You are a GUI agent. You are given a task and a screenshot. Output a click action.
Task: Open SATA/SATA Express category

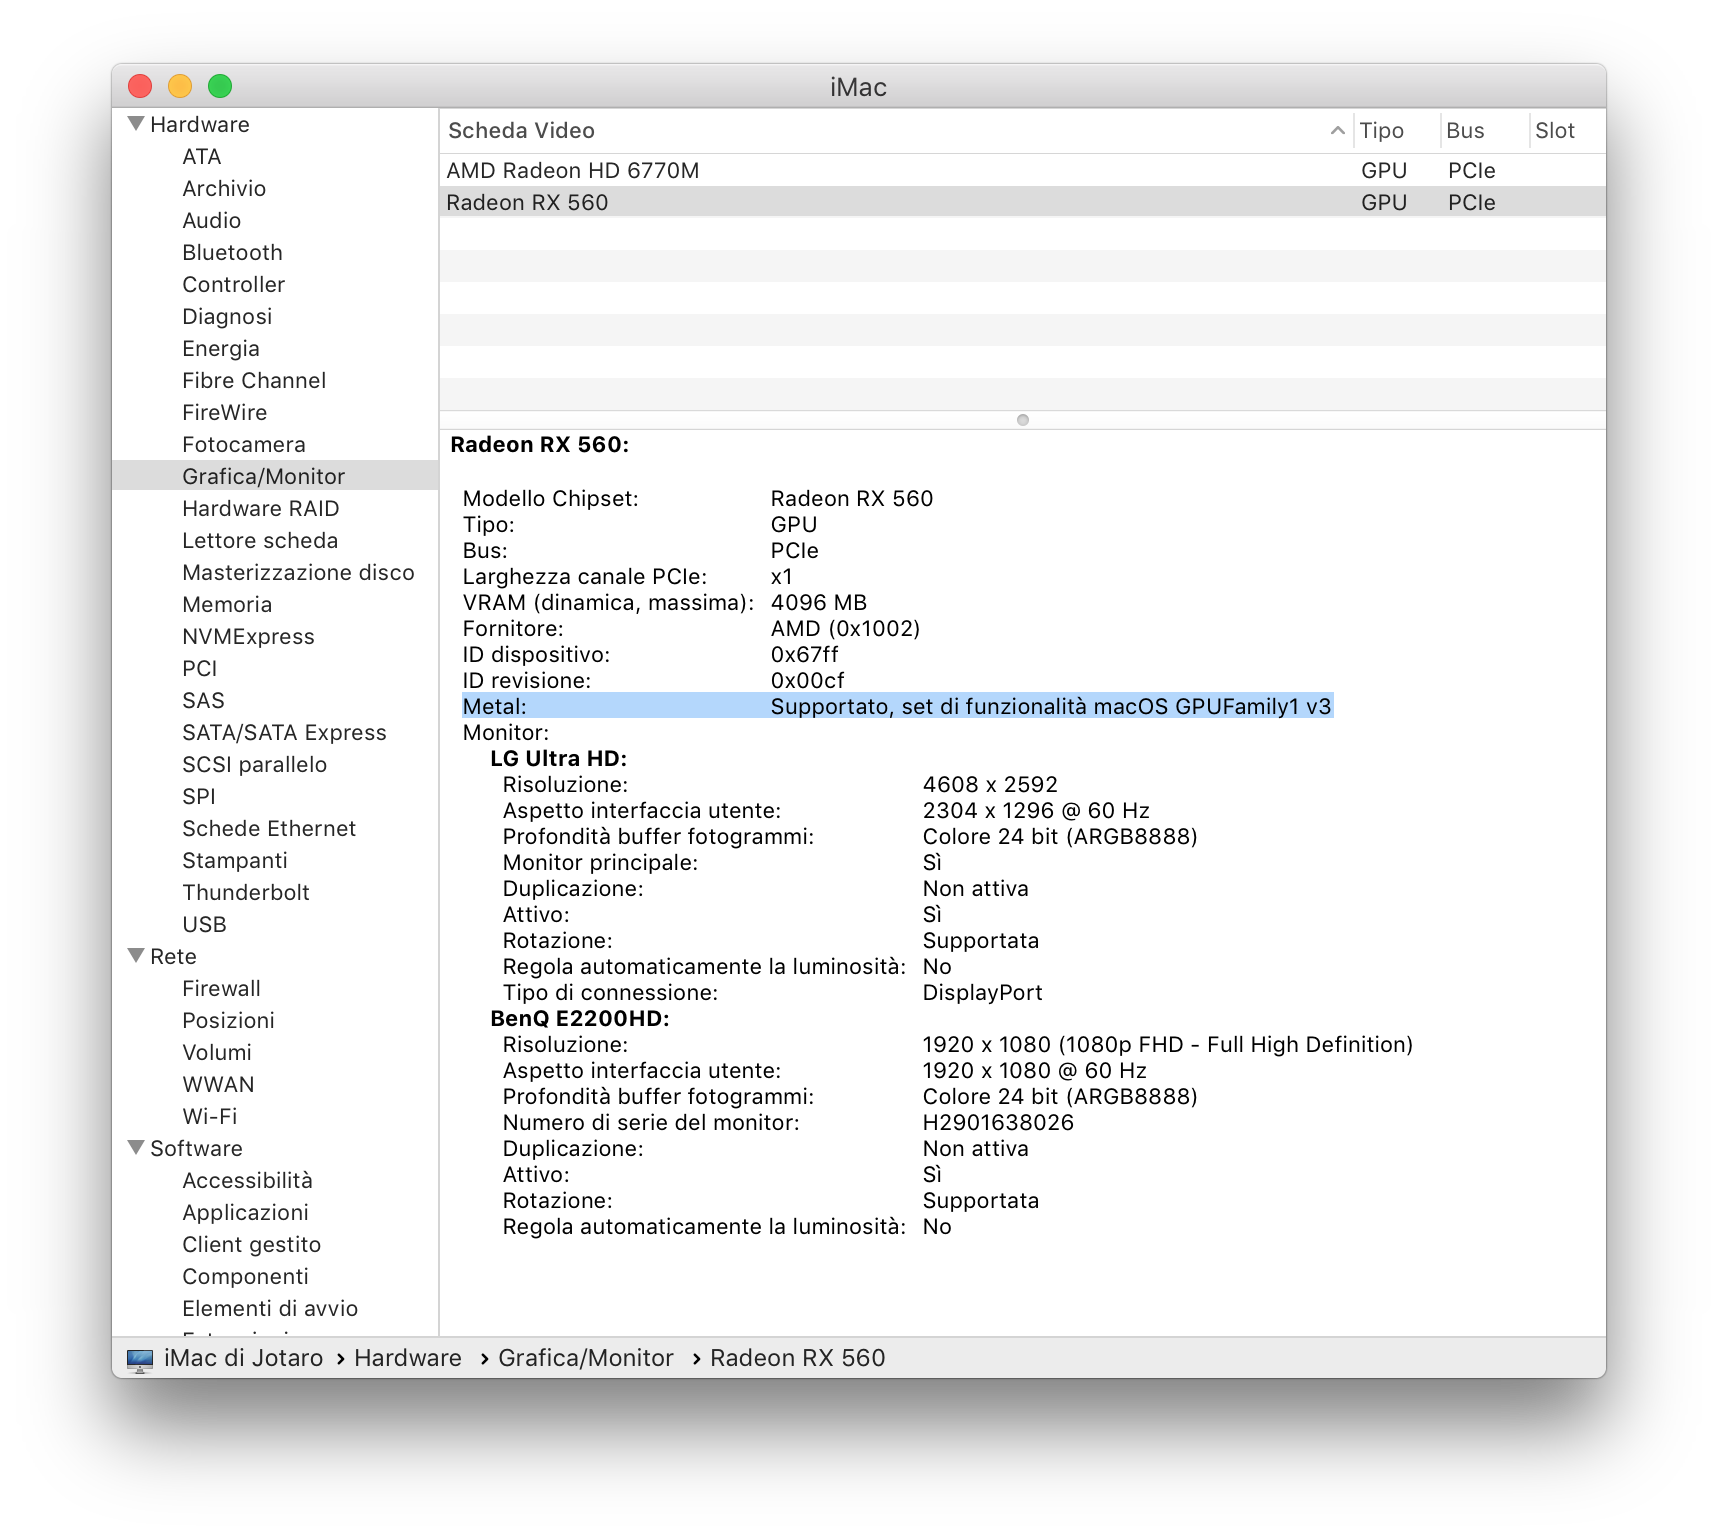coord(284,733)
